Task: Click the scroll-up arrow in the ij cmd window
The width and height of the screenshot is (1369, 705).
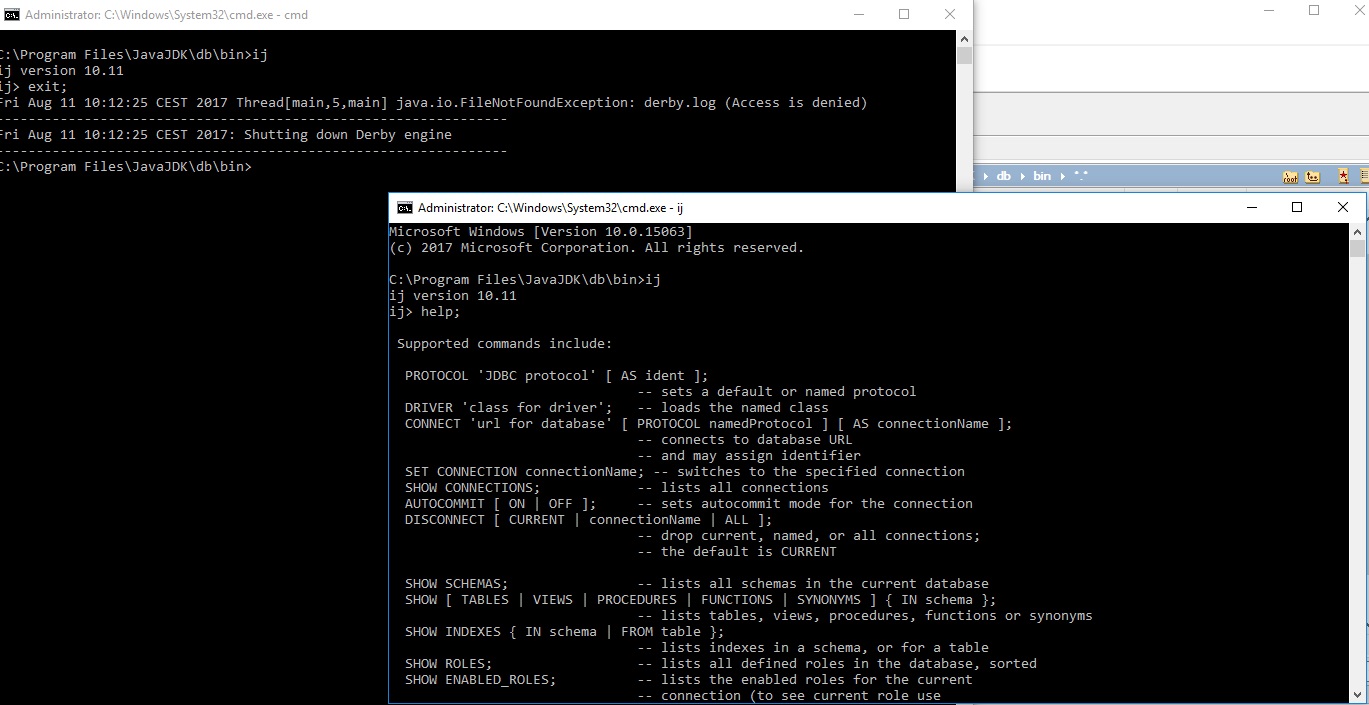Action: 1357,231
